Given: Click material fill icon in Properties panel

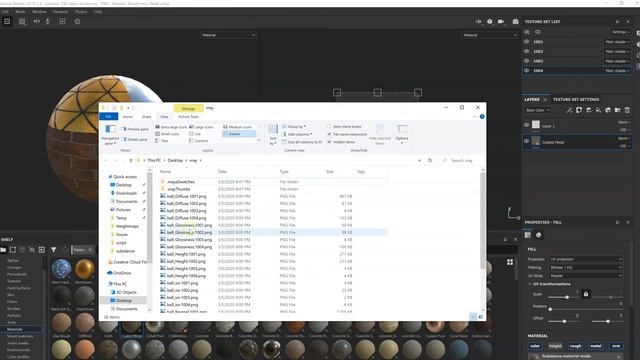Looking at the screenshot, I should (x=528, y=235).
